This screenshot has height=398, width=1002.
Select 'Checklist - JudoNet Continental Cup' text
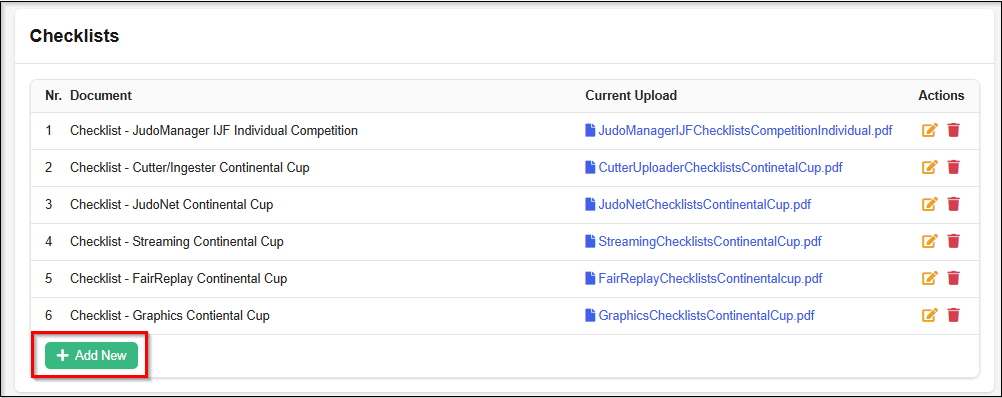click(172, 205)
